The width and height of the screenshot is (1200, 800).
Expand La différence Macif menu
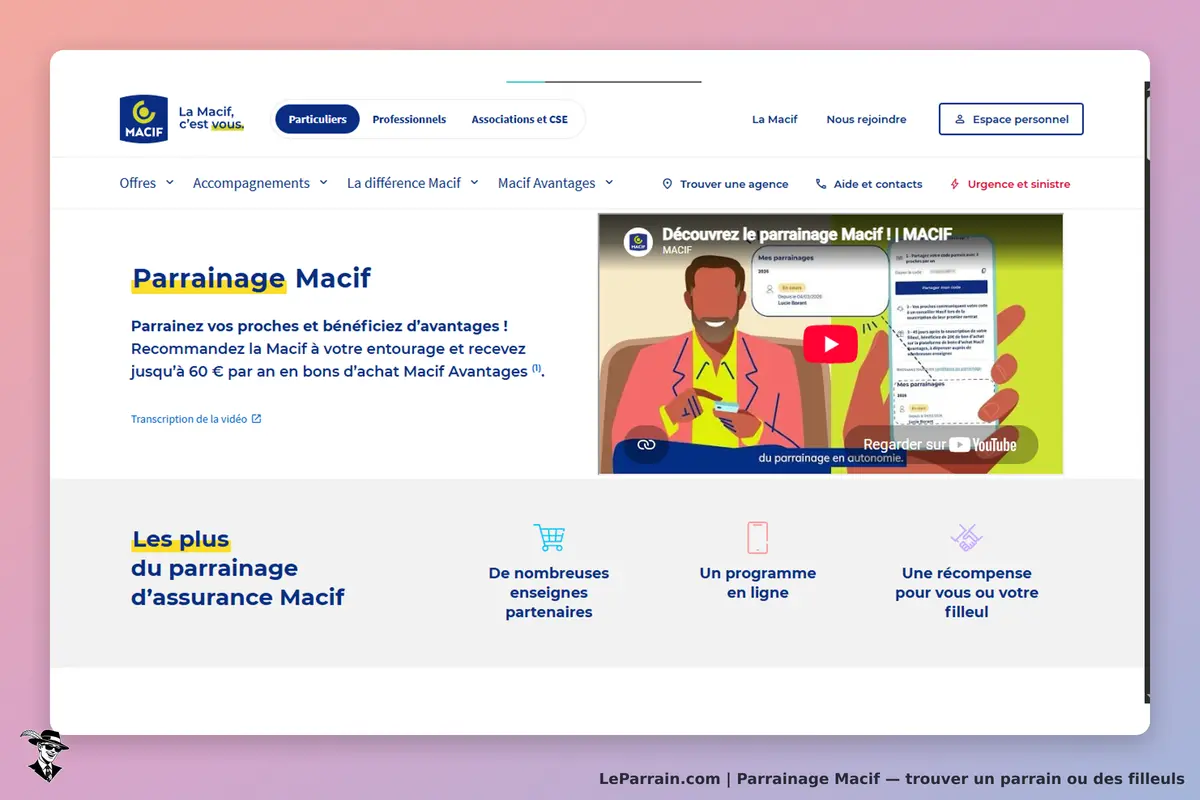click(412, 183)
